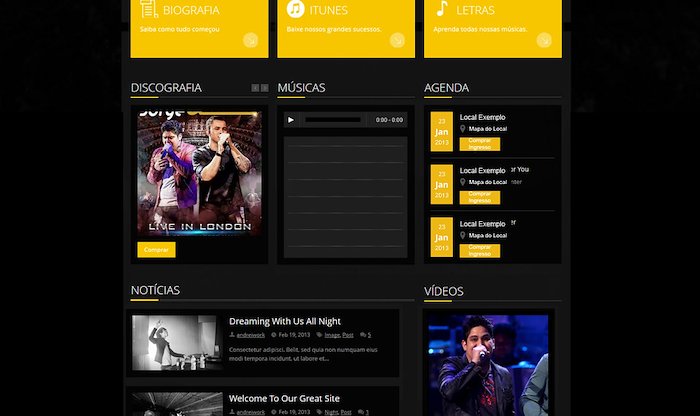Viewport: 700px width, 416px height.
Task: Click the arrow circle on iTunes card
Action: pyautogui.click(x=397, y=40)
